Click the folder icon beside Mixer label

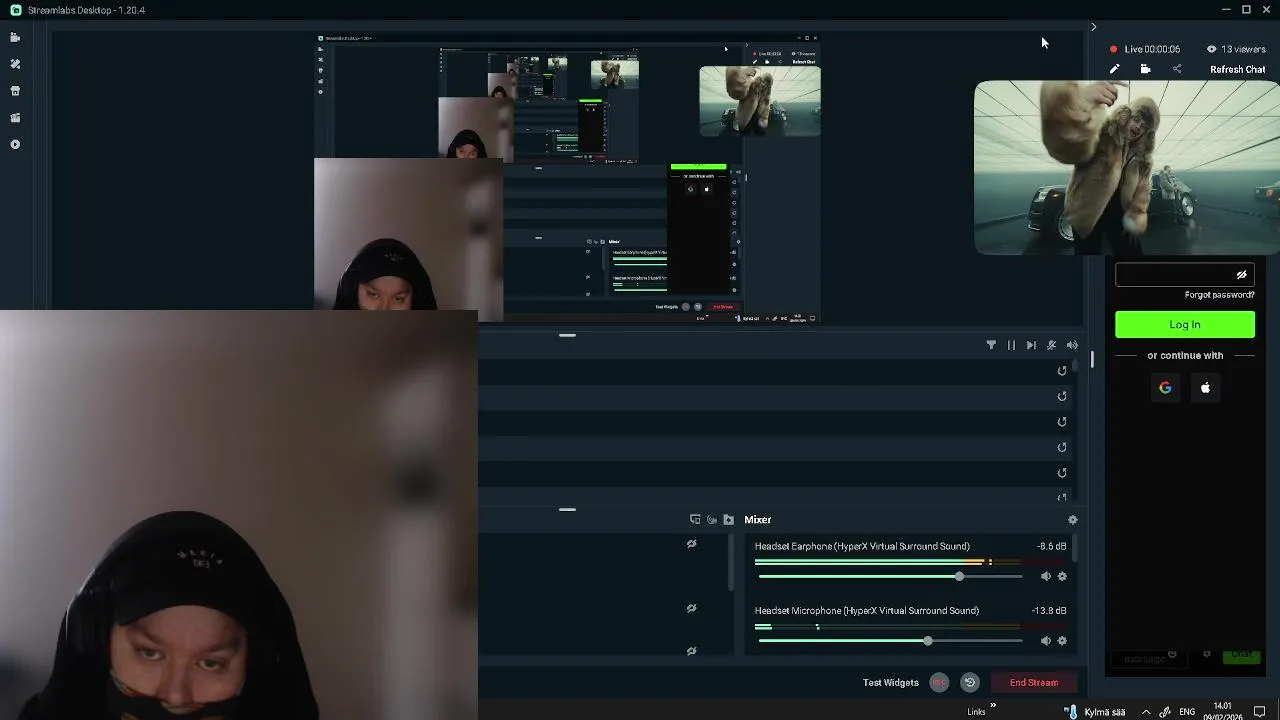[728, 520]
